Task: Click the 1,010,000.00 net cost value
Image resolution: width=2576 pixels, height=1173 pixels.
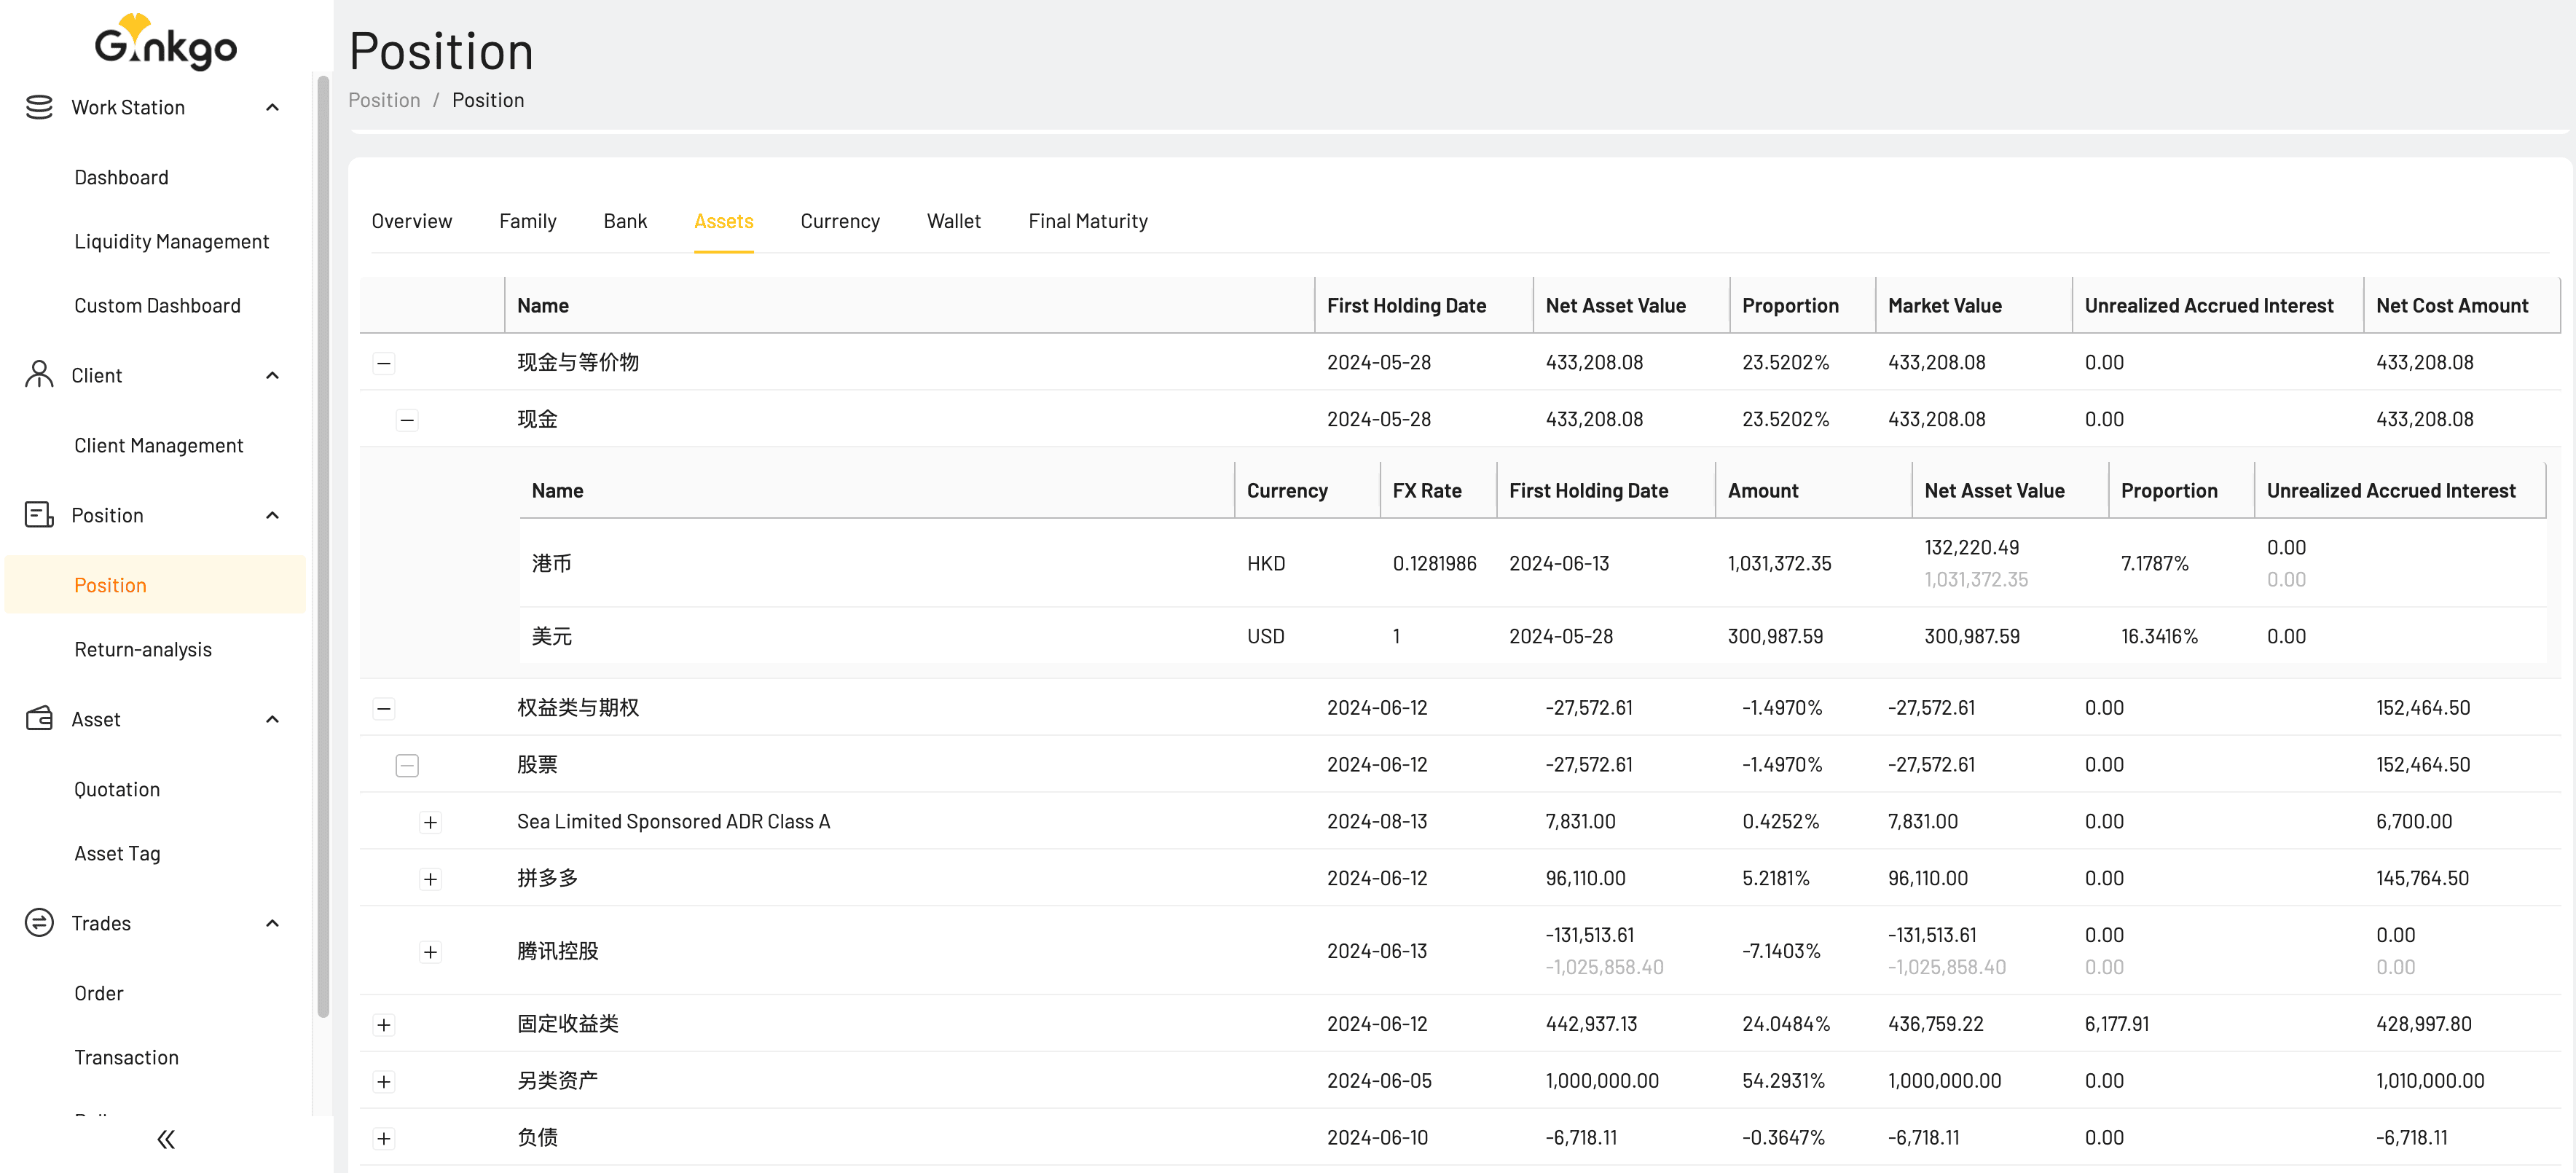Action: 2430,1080
